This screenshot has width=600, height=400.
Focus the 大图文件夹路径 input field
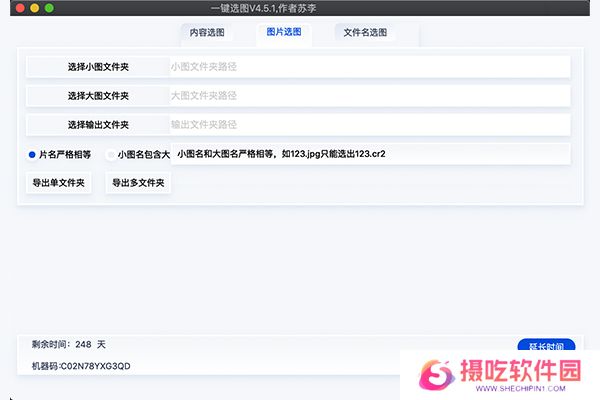(370, 96)
